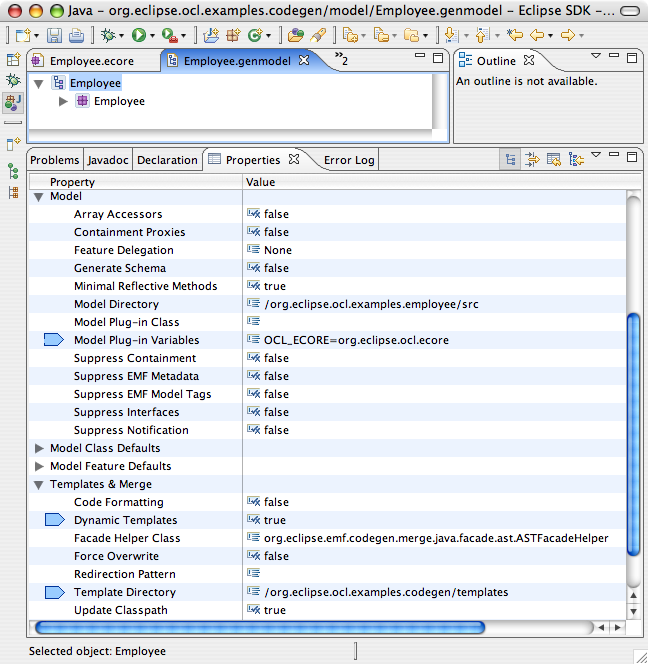Show the hidden editors list »2

(341, 59)
